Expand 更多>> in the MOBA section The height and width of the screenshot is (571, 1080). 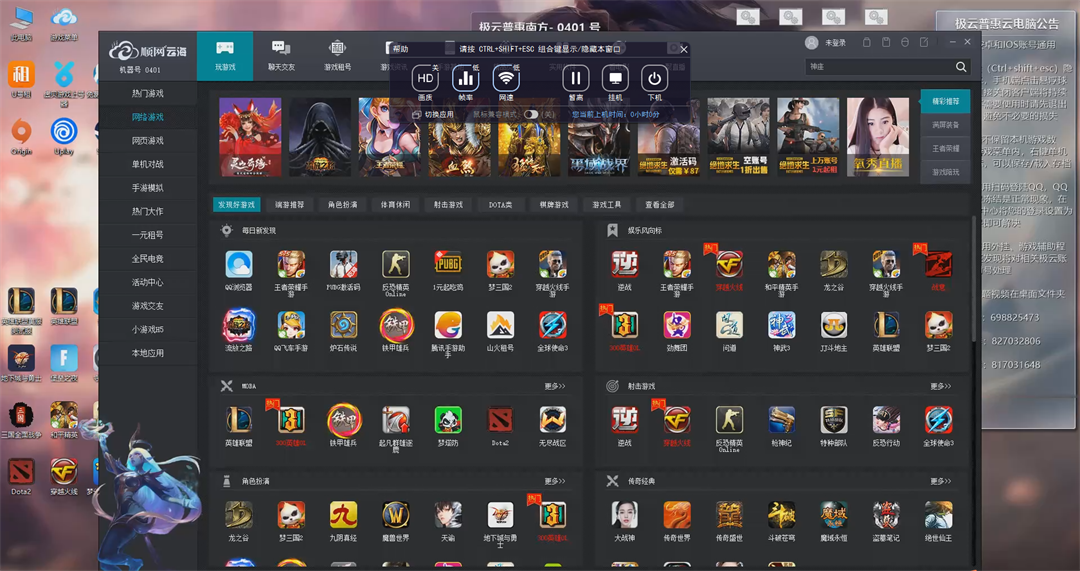tap(554, 386)
